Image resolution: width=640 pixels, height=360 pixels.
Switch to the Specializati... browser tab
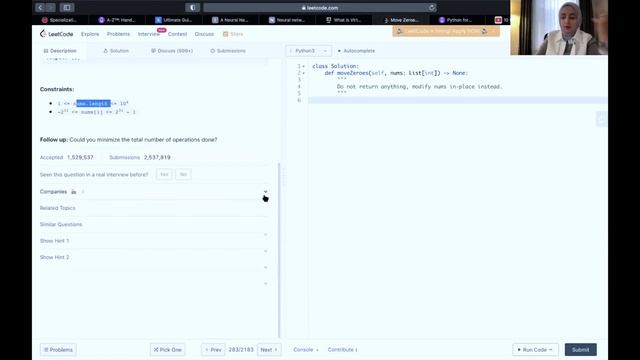pos(60,20)
